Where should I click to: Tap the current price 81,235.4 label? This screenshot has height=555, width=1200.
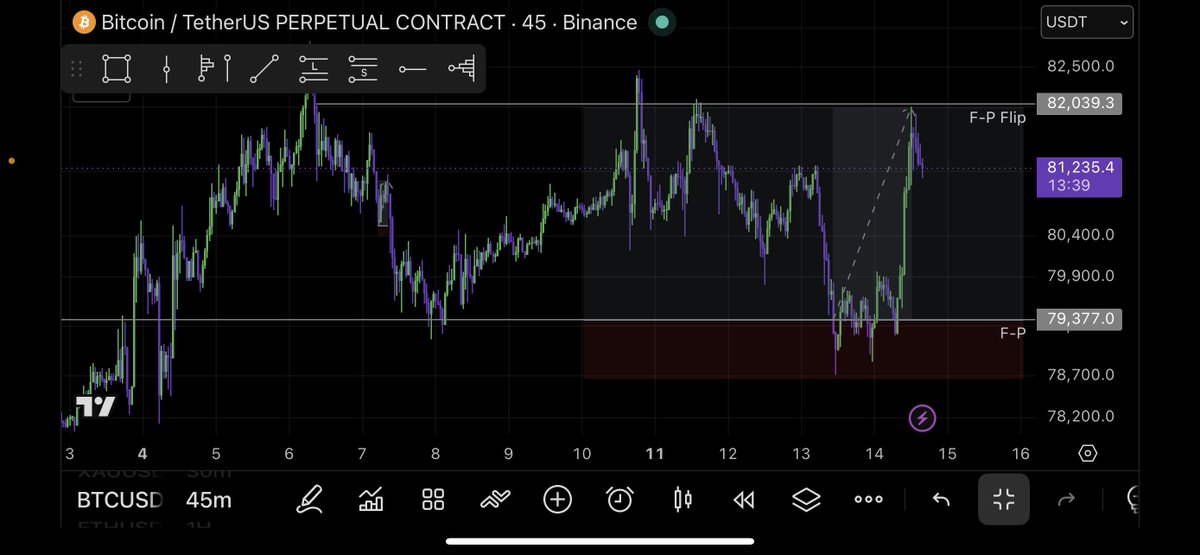coord(1080,177)
